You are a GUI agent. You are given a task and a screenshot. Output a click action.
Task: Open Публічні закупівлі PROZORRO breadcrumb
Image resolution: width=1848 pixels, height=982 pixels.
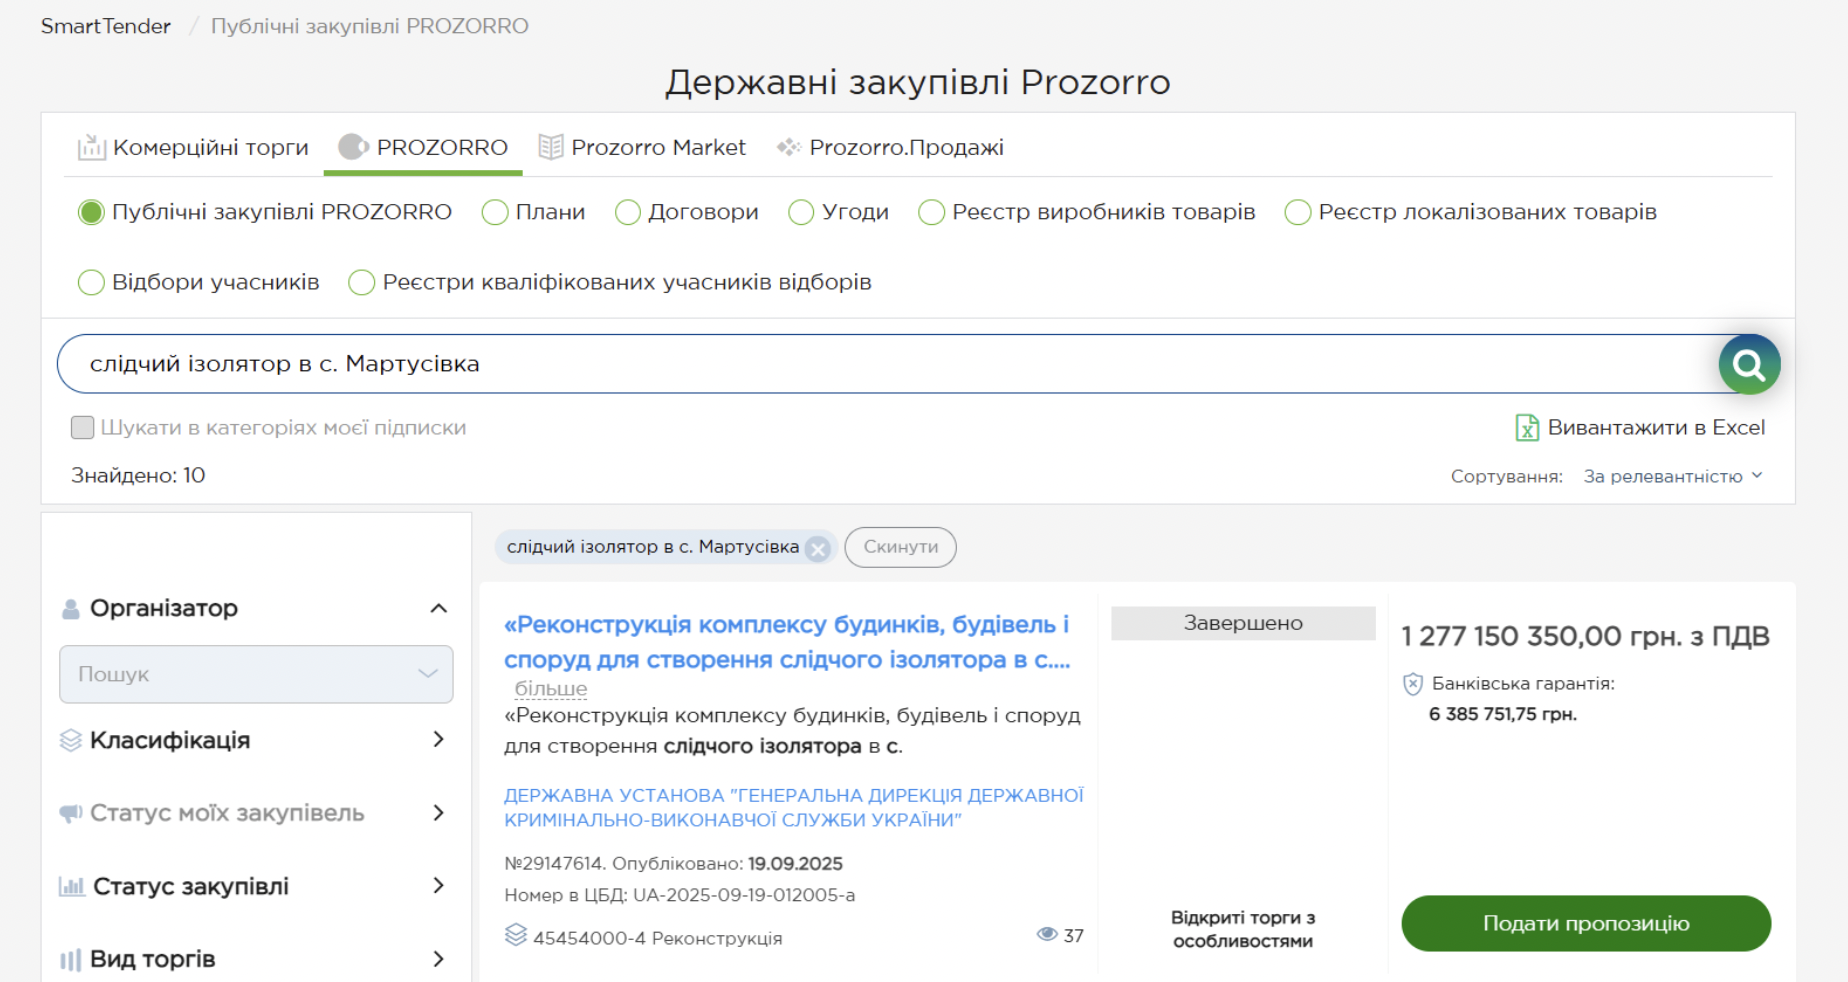point(369,26)
